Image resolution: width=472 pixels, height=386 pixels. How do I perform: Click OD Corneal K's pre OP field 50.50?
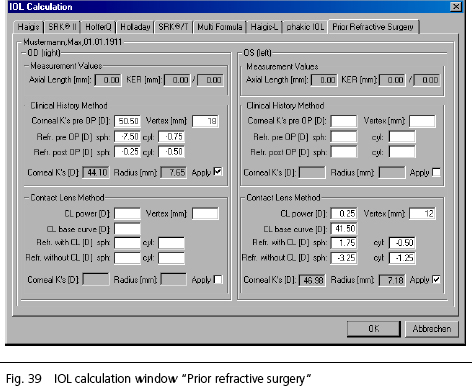point(127,121)
